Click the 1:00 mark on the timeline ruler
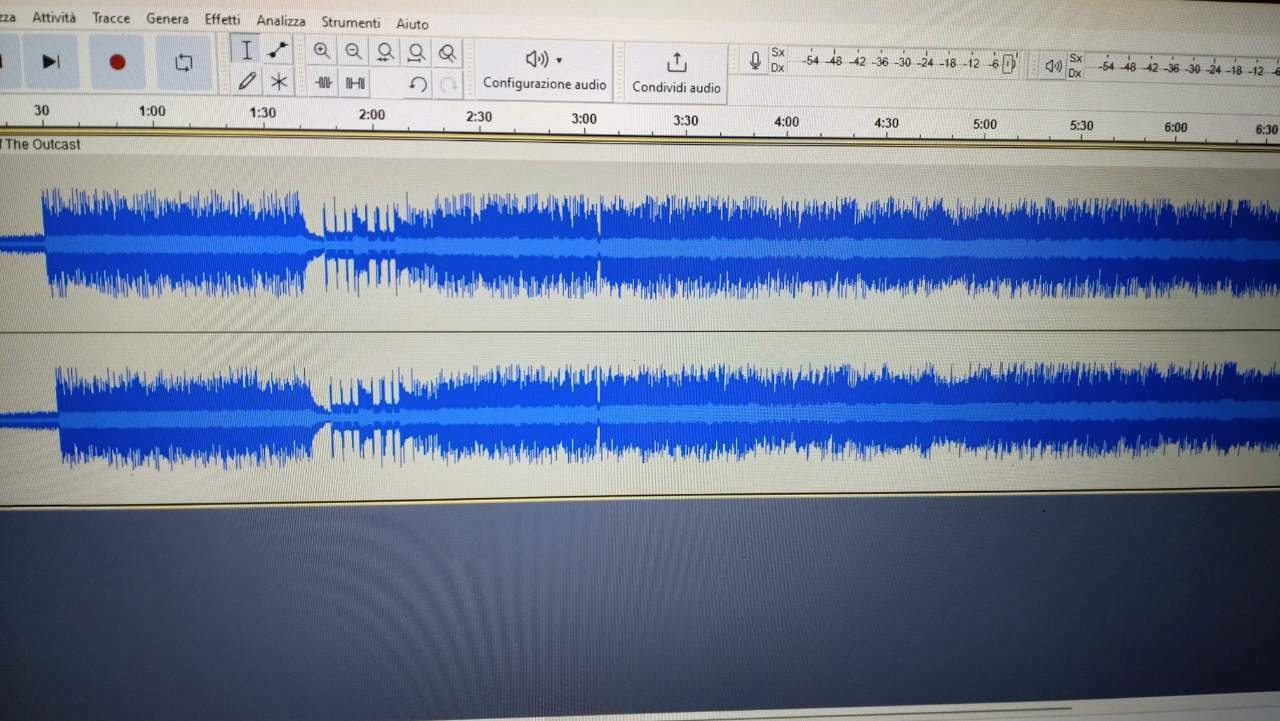1280x721 pixels. click(152, 111)
